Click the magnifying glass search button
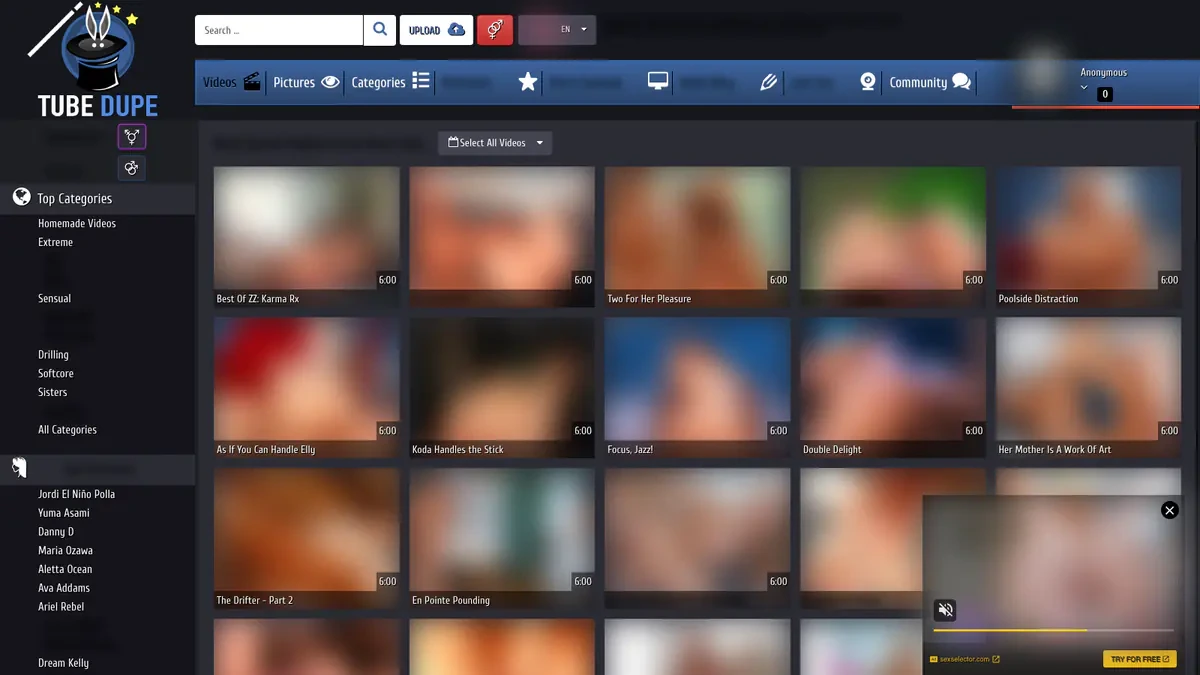 click(380, 30)
